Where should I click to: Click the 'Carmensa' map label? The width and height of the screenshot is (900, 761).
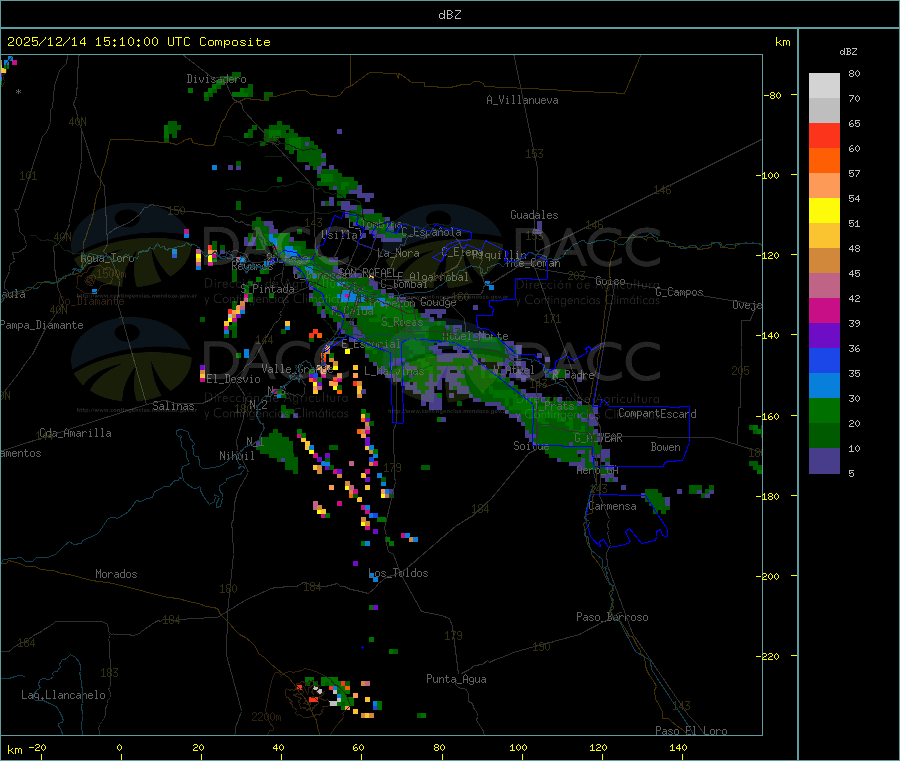[x=612, y=506]
